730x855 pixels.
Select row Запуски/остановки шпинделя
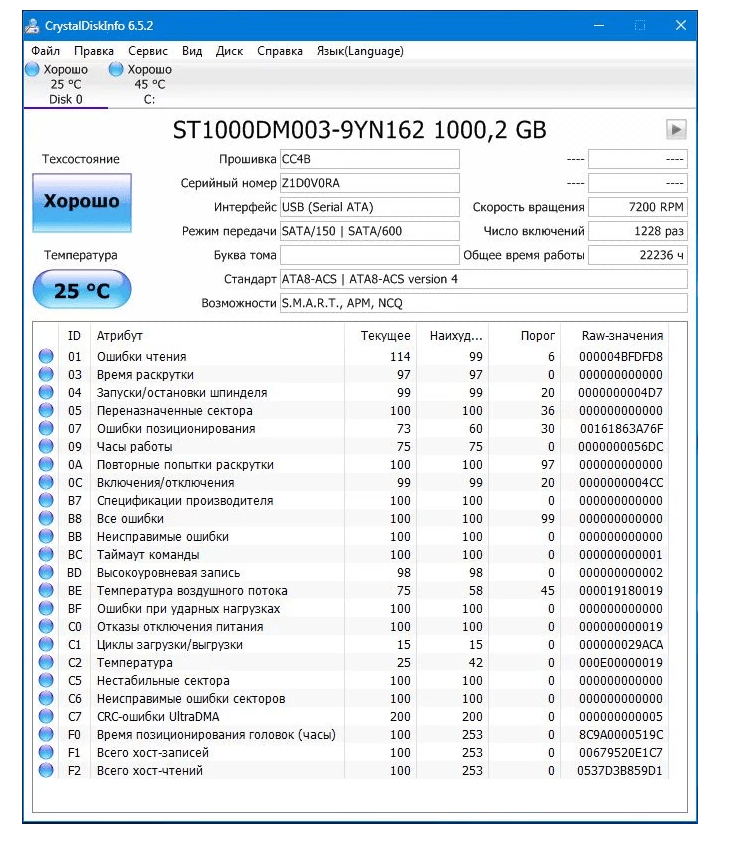click(352, 393)
